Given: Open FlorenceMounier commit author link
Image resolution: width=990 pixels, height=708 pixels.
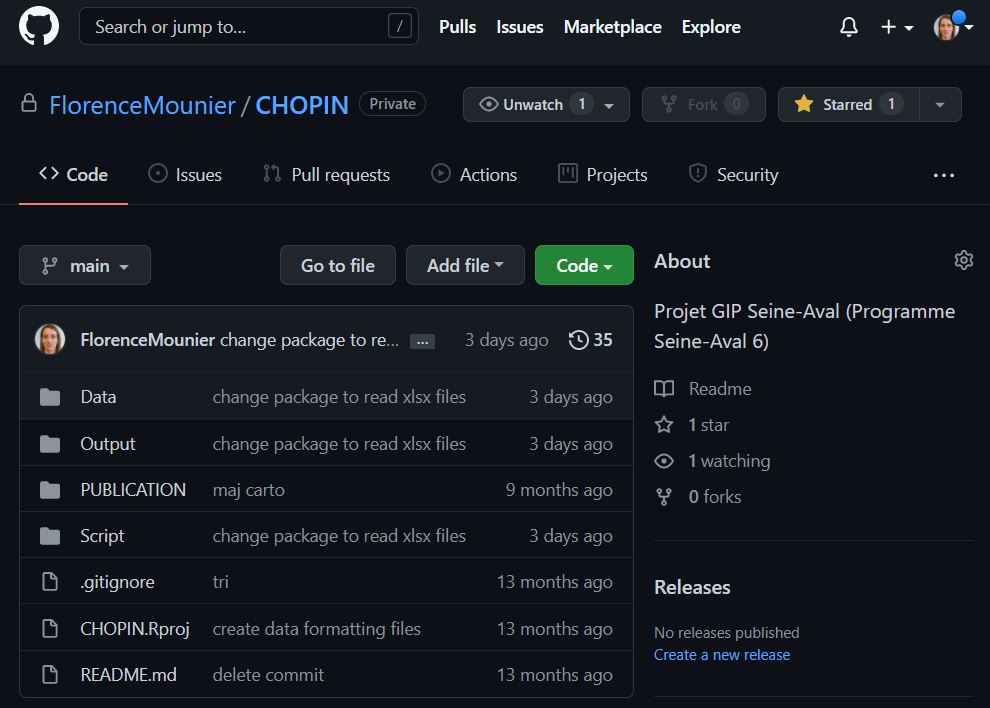Looking at the screenshot, I should [x=148, y=340].
